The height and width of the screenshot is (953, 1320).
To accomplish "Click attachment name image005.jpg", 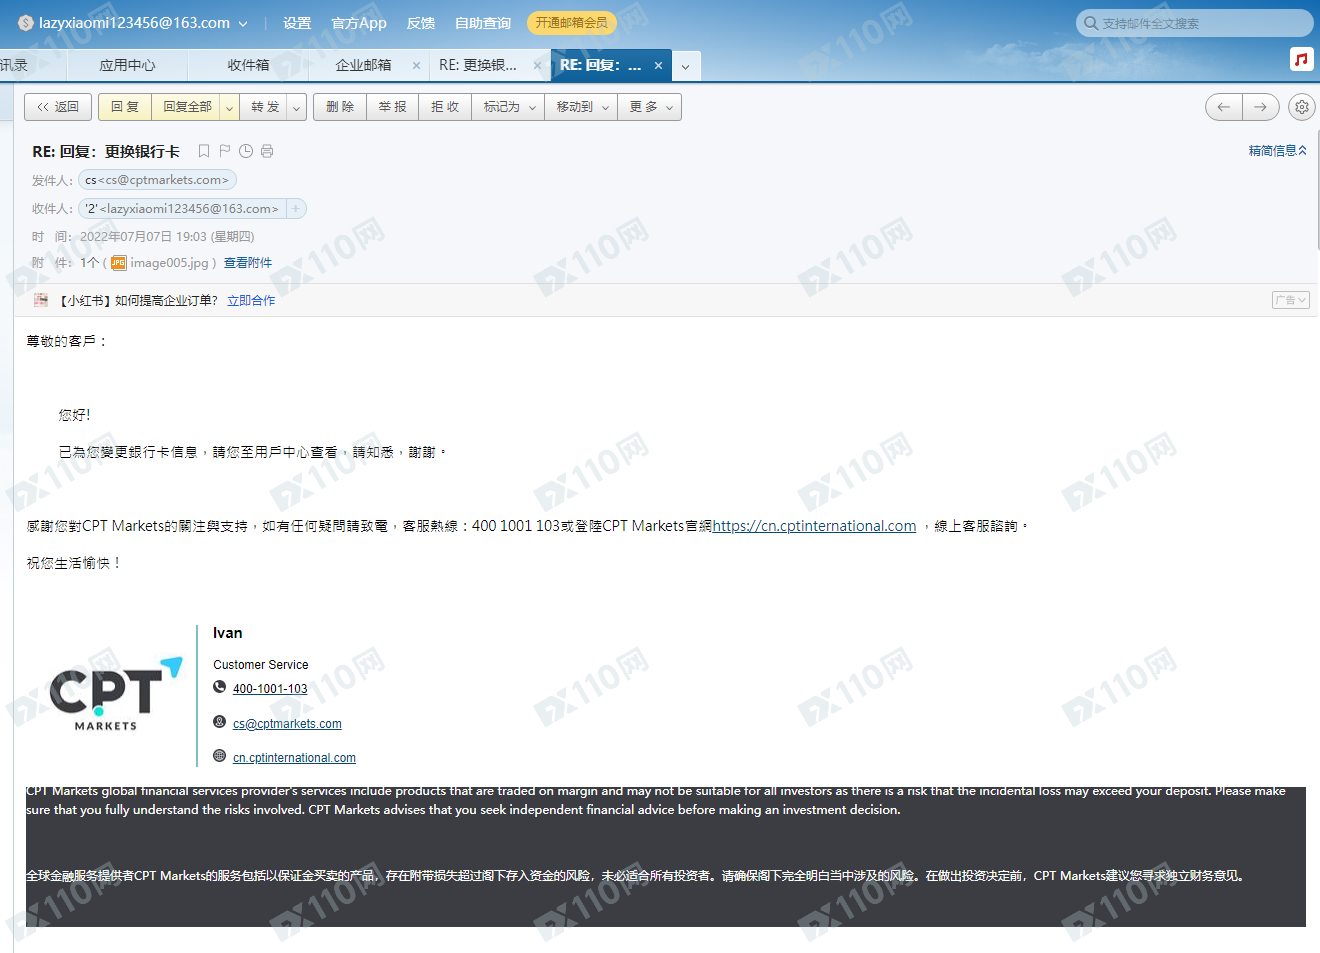I will (169, 263).
